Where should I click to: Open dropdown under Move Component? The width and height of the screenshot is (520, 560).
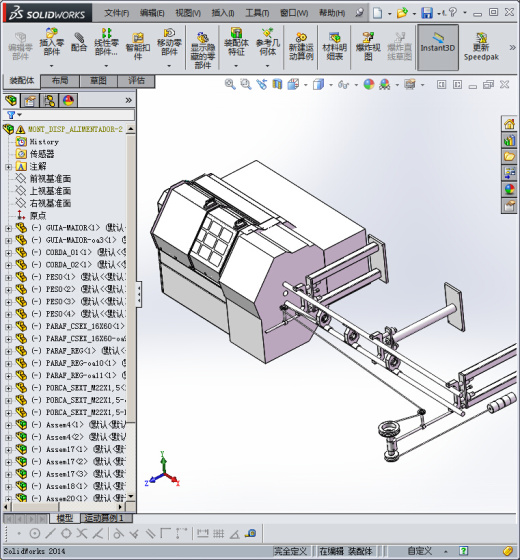point(169,66)
